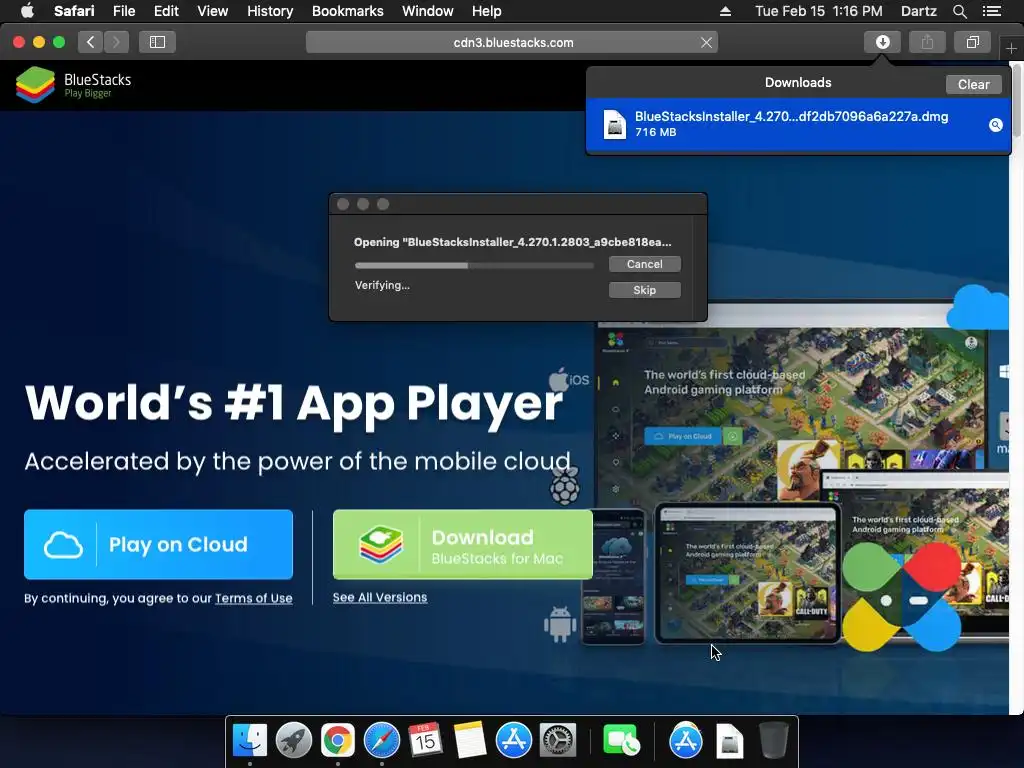Click the dmg file icon in Downloads
The height and width of the screenshot is (768, 1024).
pos(615,124)
